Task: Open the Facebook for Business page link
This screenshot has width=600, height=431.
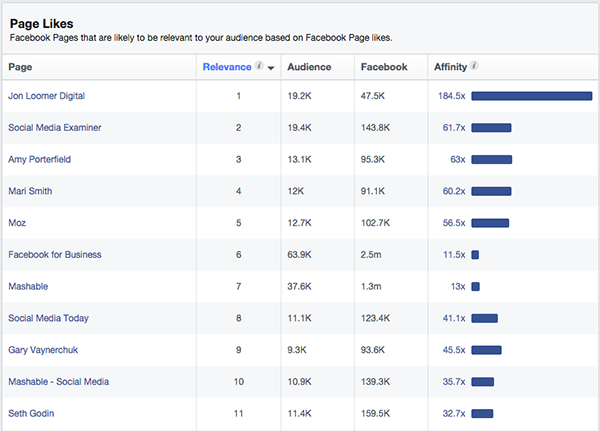Action: click(55, 255)
